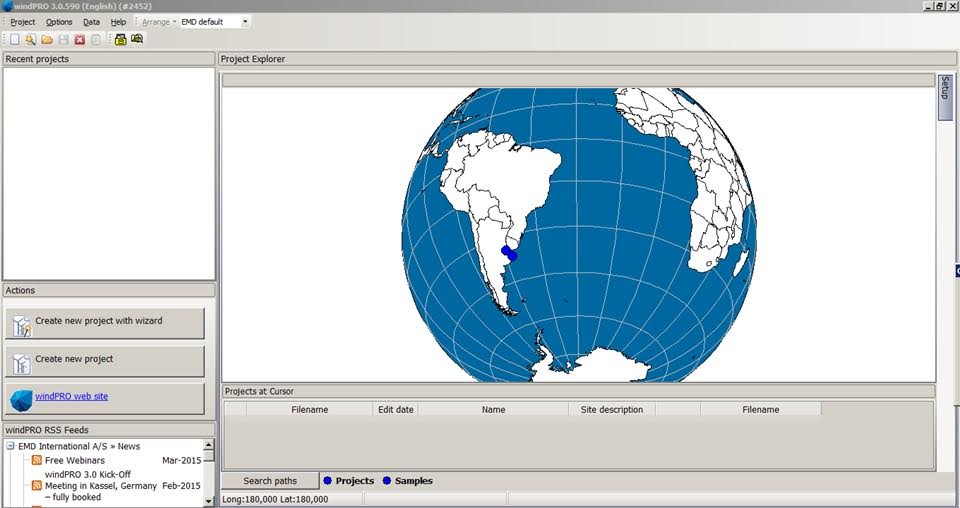The width and height of the screenshot is (960, 508).
Task: Open the yellow catalogue toolbar icon
Action: pos(121,39)
